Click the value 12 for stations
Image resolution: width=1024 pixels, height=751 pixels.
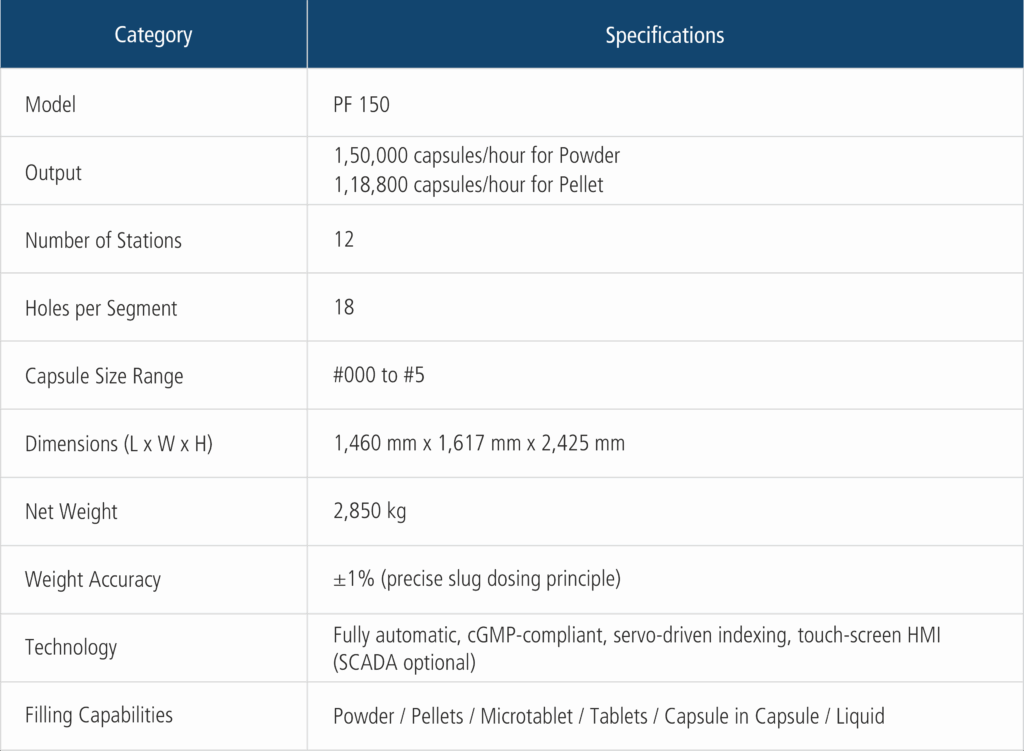coord(344,240)
